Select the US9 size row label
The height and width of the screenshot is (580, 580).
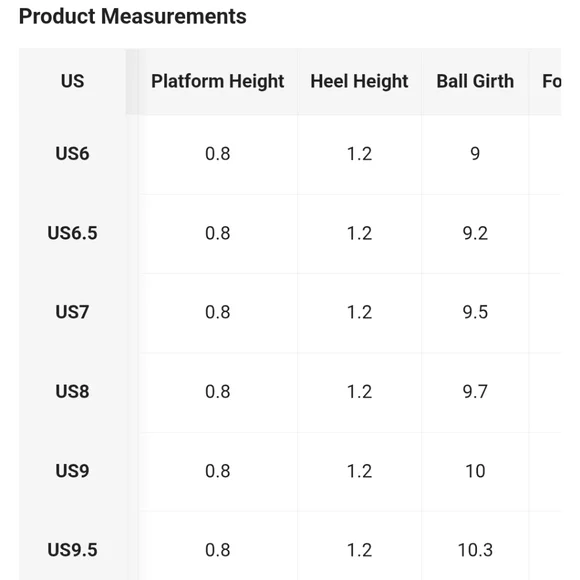(x=72, y=471)
